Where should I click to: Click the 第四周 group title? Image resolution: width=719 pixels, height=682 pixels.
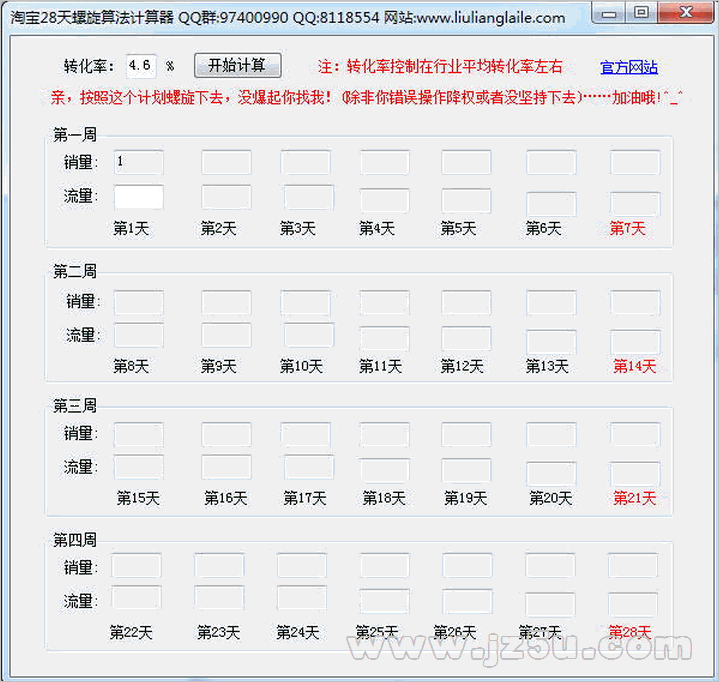point(75,540)
